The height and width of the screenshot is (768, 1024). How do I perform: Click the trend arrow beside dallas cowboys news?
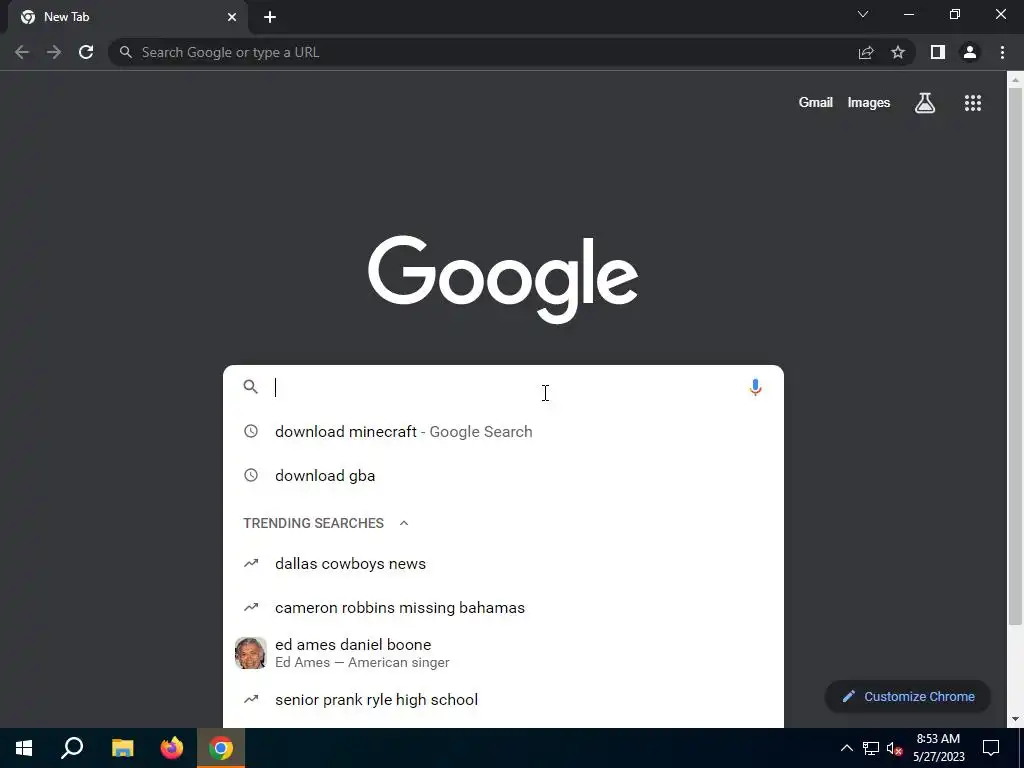[251, 563]
